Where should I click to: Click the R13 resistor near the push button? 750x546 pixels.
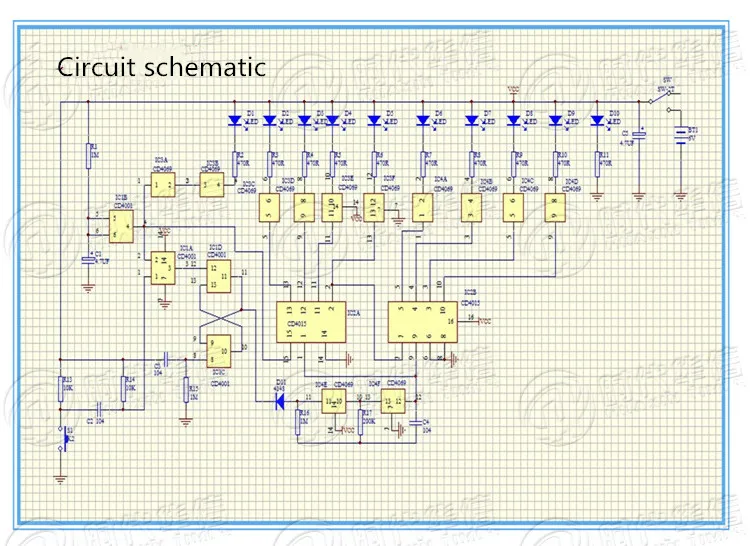pyautogui.click(x=61, y=389)
